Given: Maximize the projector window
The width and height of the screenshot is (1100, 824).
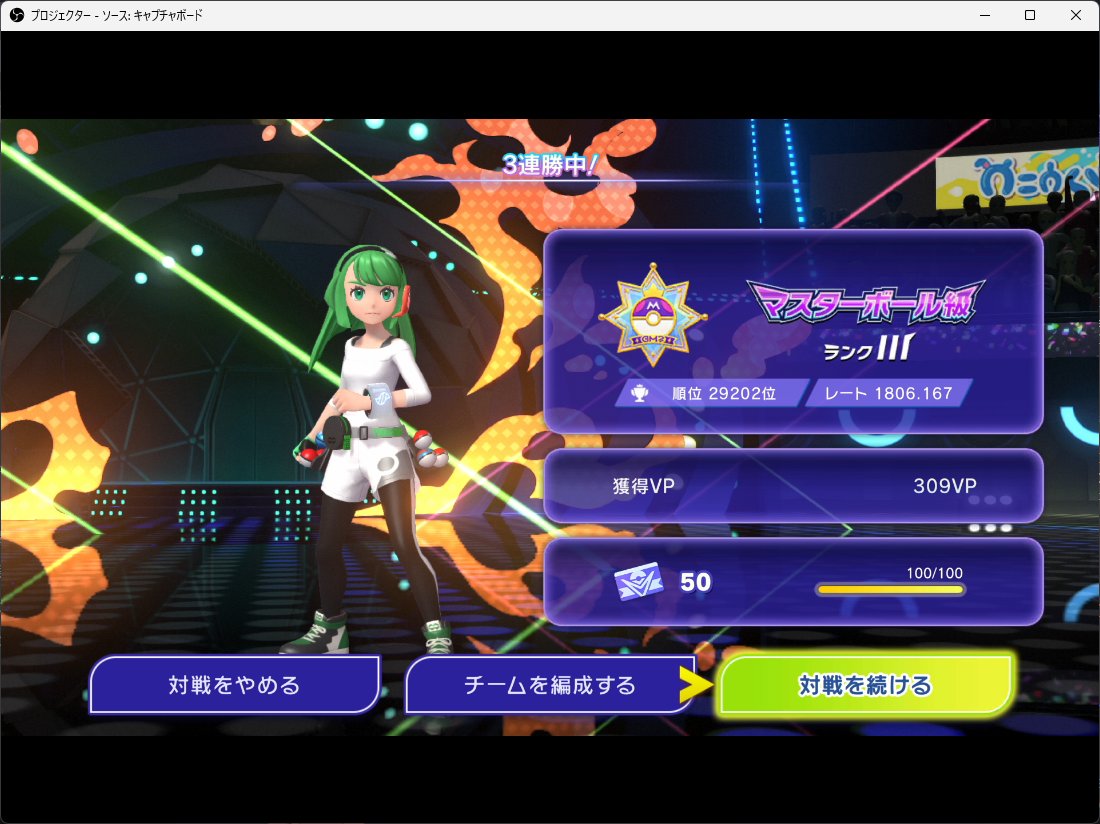Looking at the screenshot, I should click(1030, 15).
